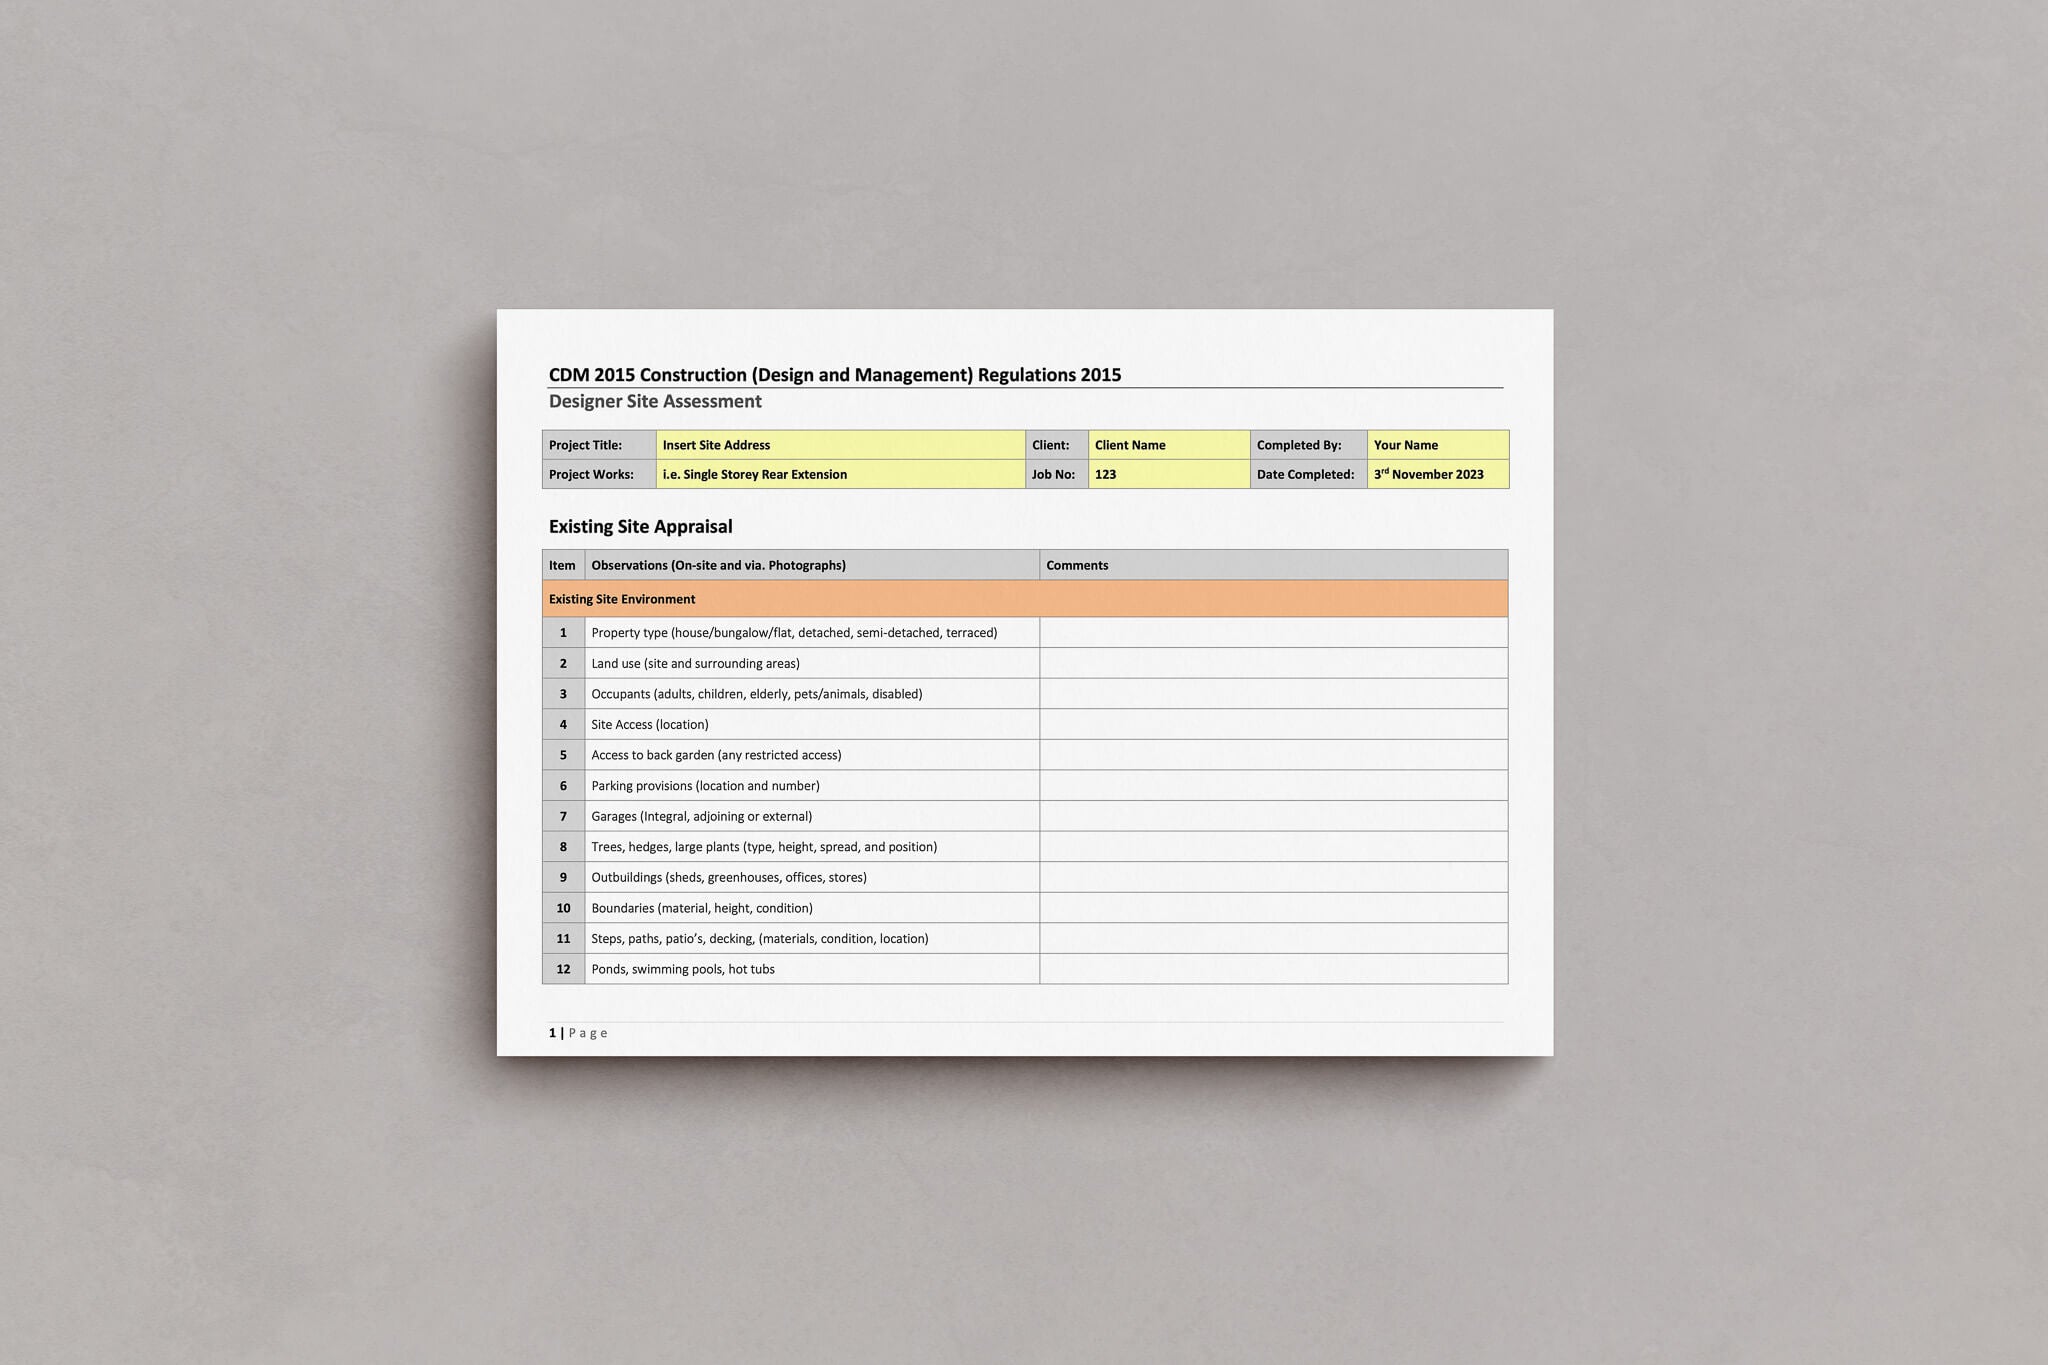
Task: Click the Observations column header
Action: point(718,565)
